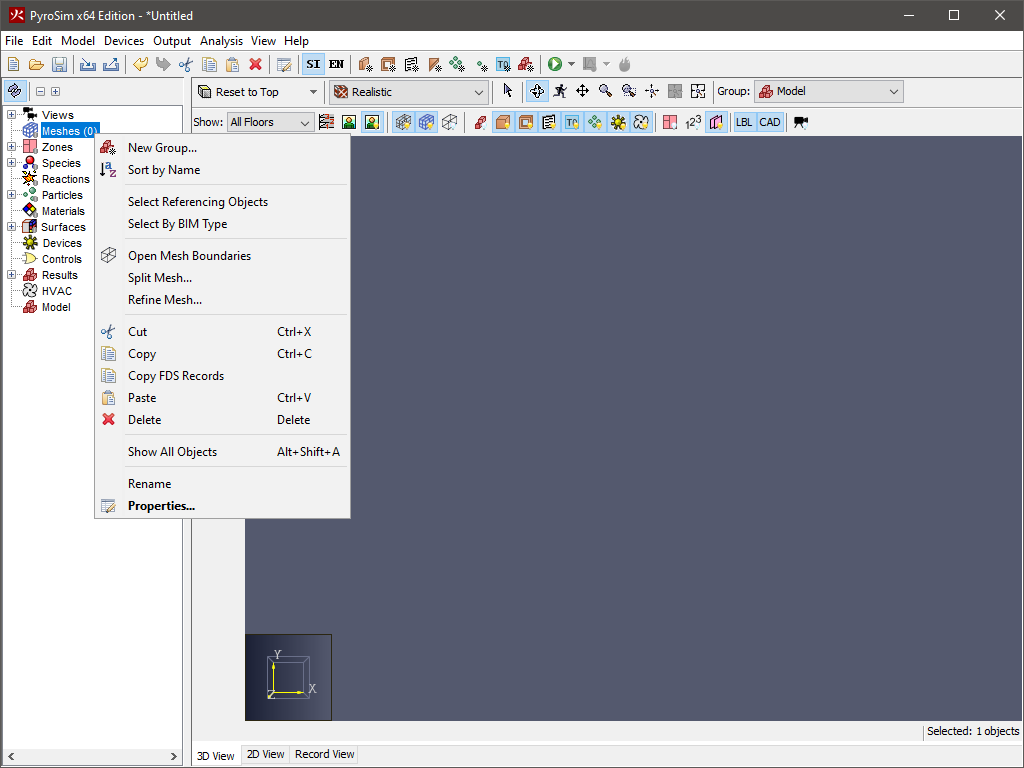Click the New Group toolbar icon
This screenshot has width=1024, height=768.
[x=526, y=65]
